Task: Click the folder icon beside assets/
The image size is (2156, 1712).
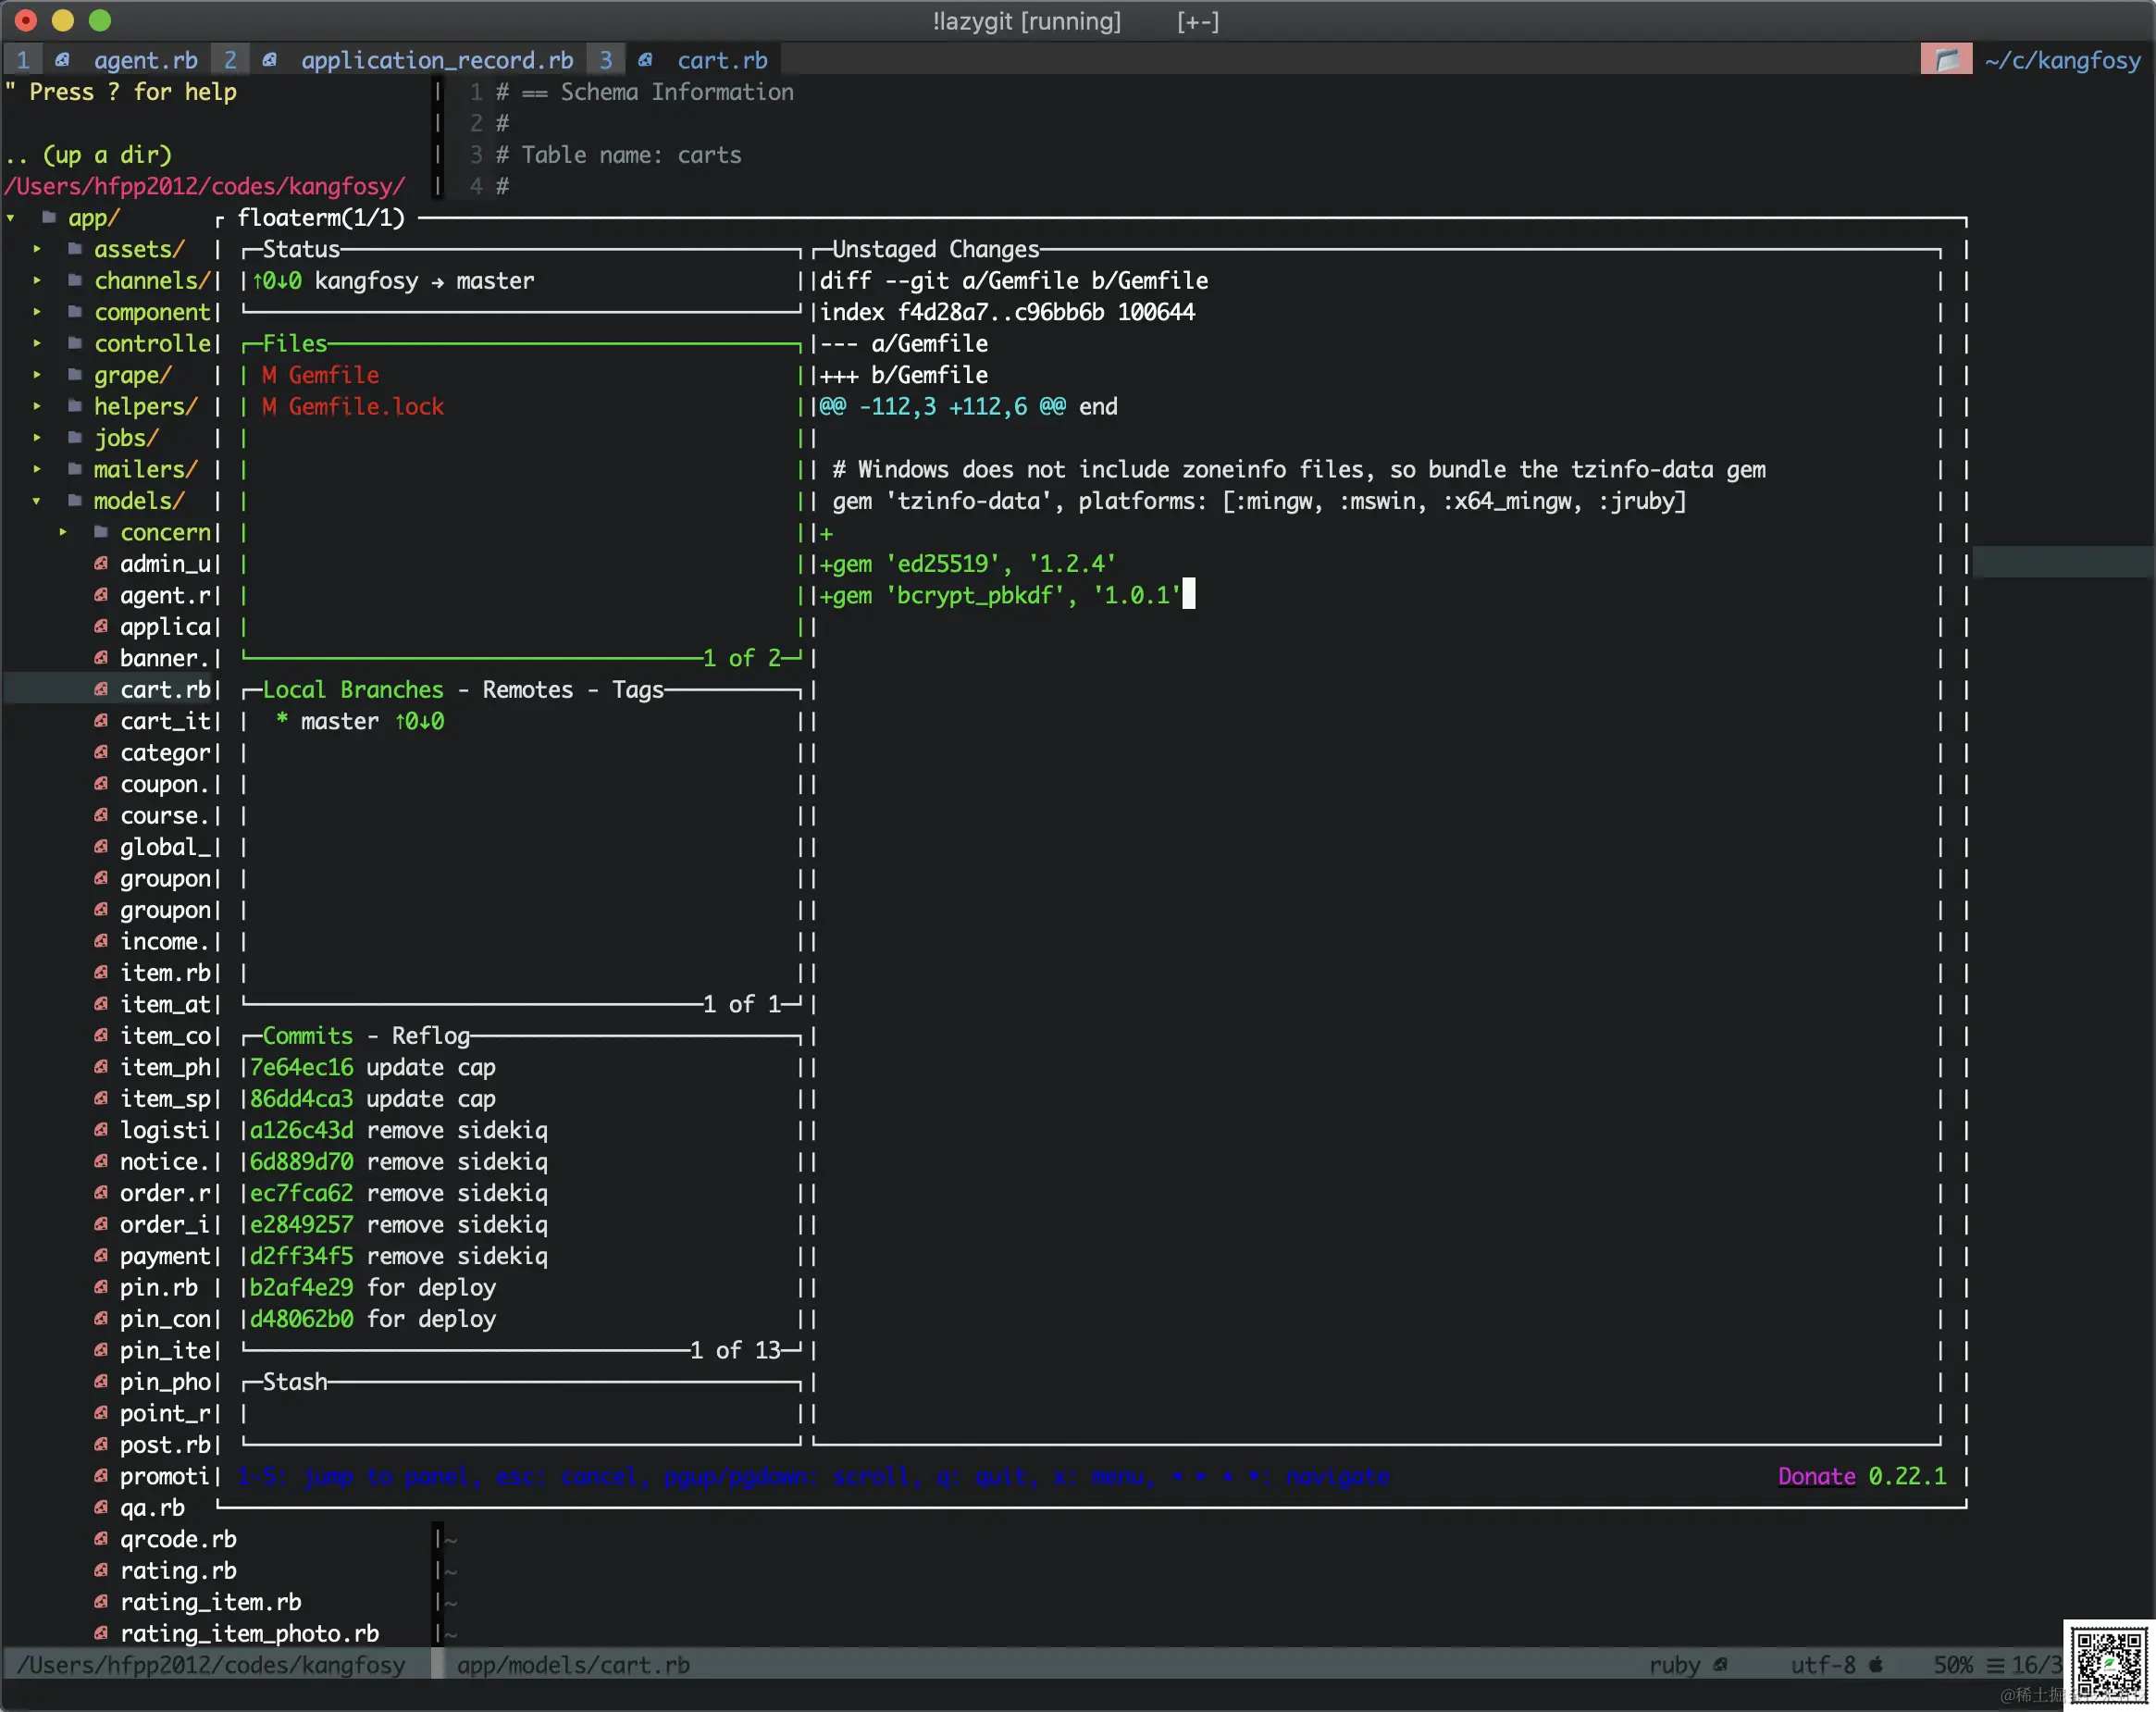Action: 75,249
